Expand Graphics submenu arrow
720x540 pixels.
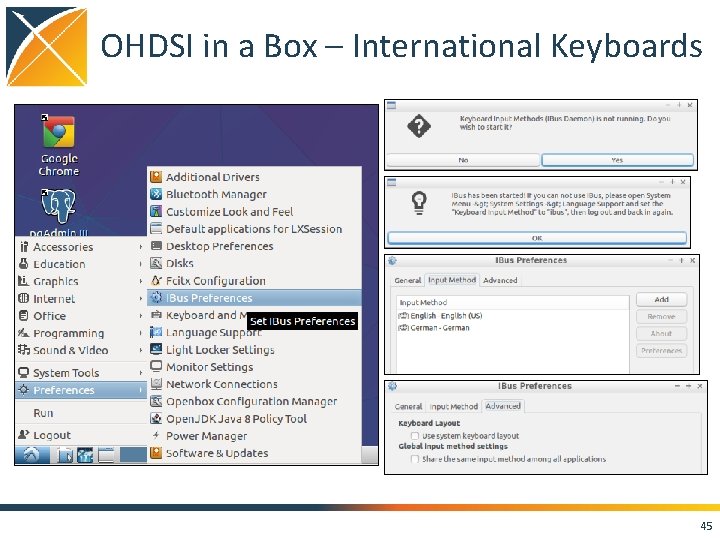tap(141, 281)
